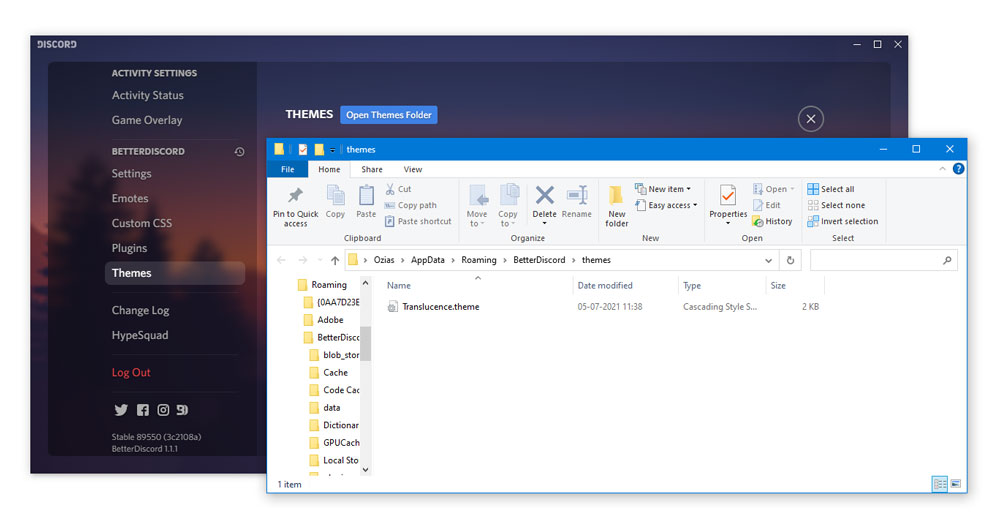
Task: Click Copy path in ribbon
Action: (411, 205)
